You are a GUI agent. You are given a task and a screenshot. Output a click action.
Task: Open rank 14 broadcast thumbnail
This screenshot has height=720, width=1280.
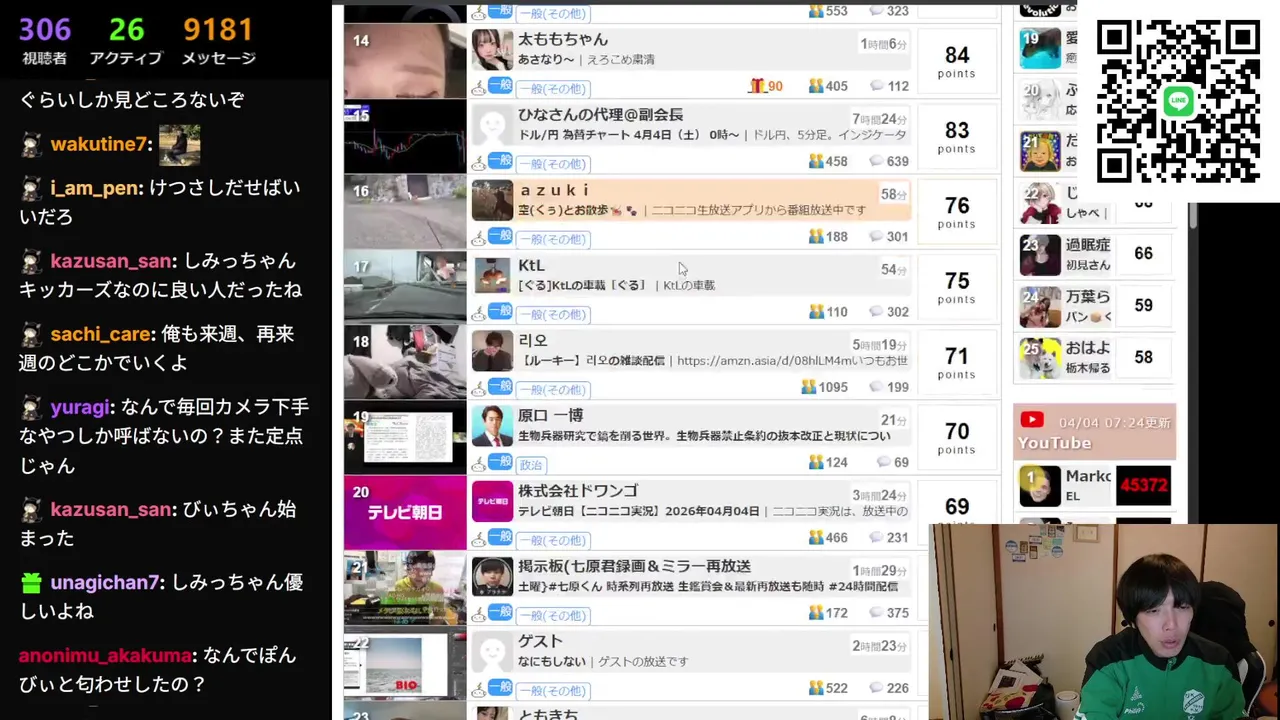pos(405,61)
